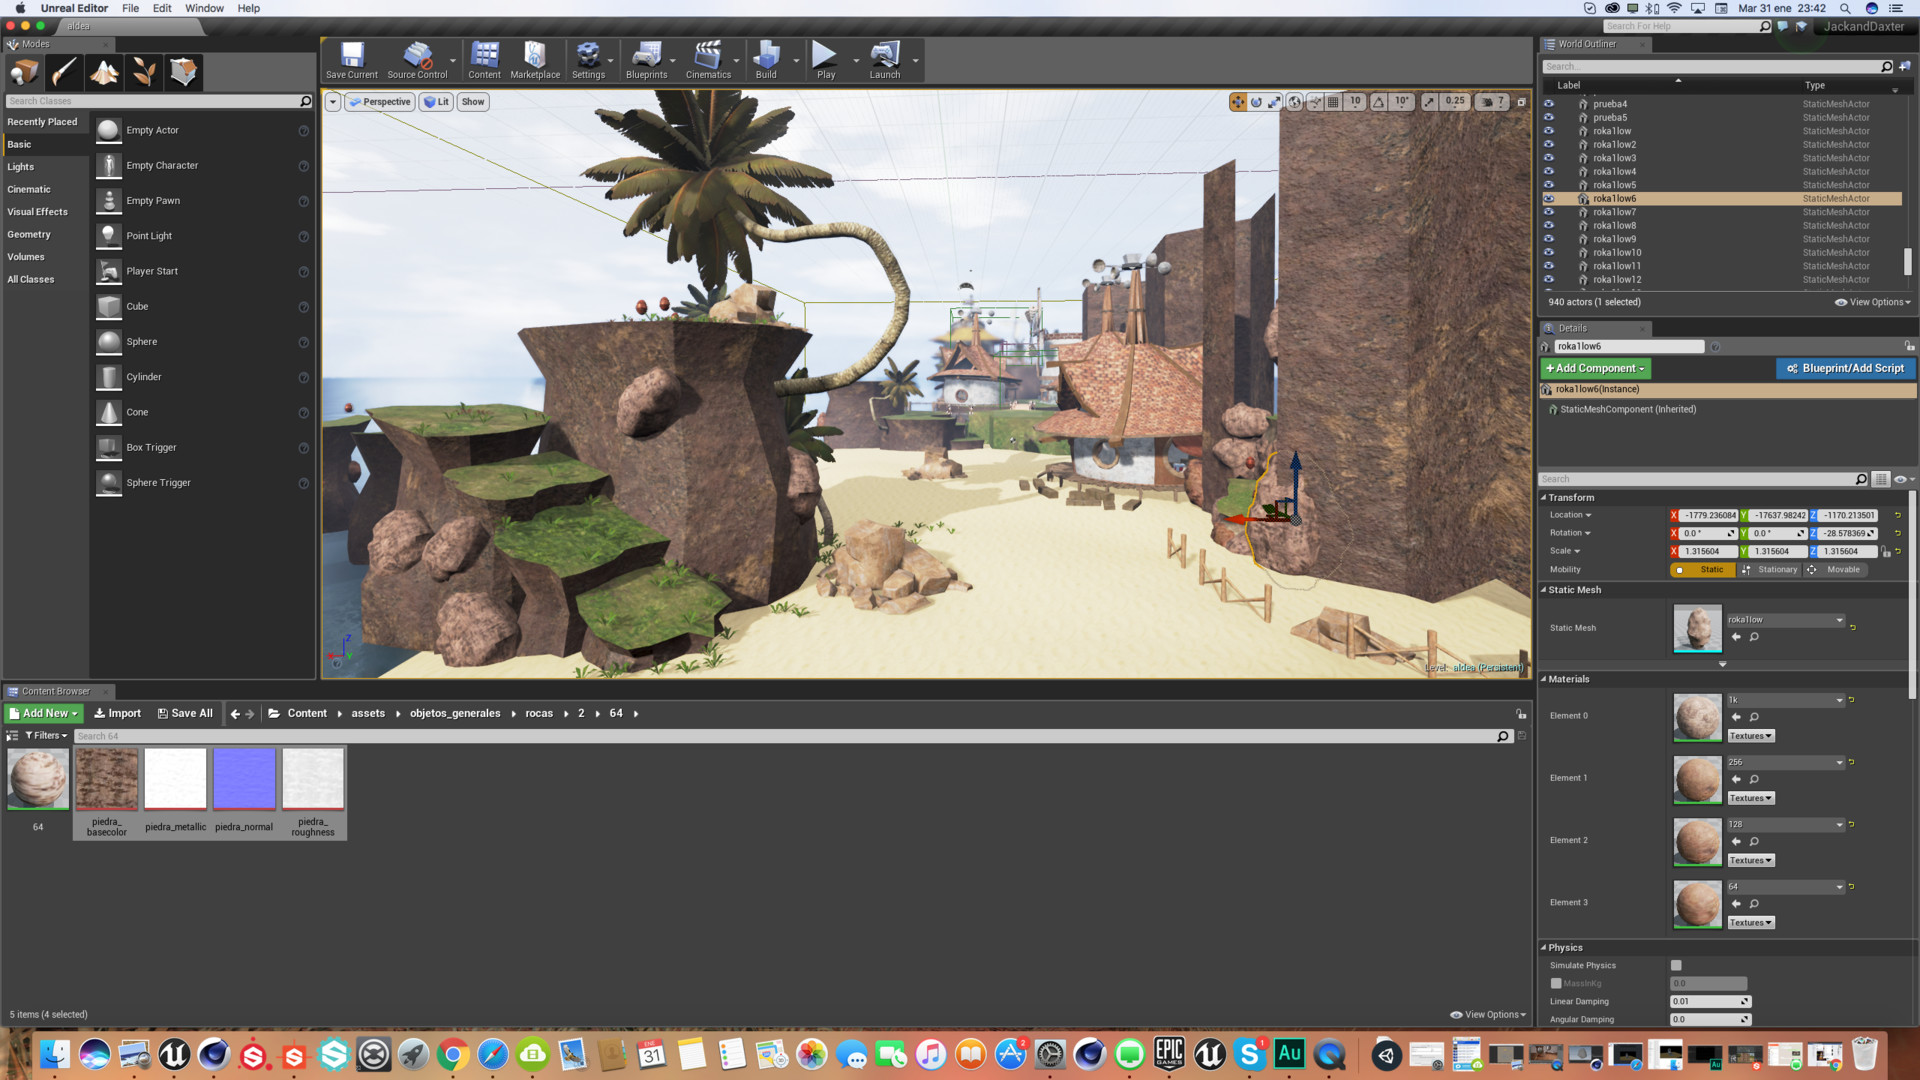1920x1080 pixels.
Task: Open Cinematics toolbar icon
Action: point(708,60)
